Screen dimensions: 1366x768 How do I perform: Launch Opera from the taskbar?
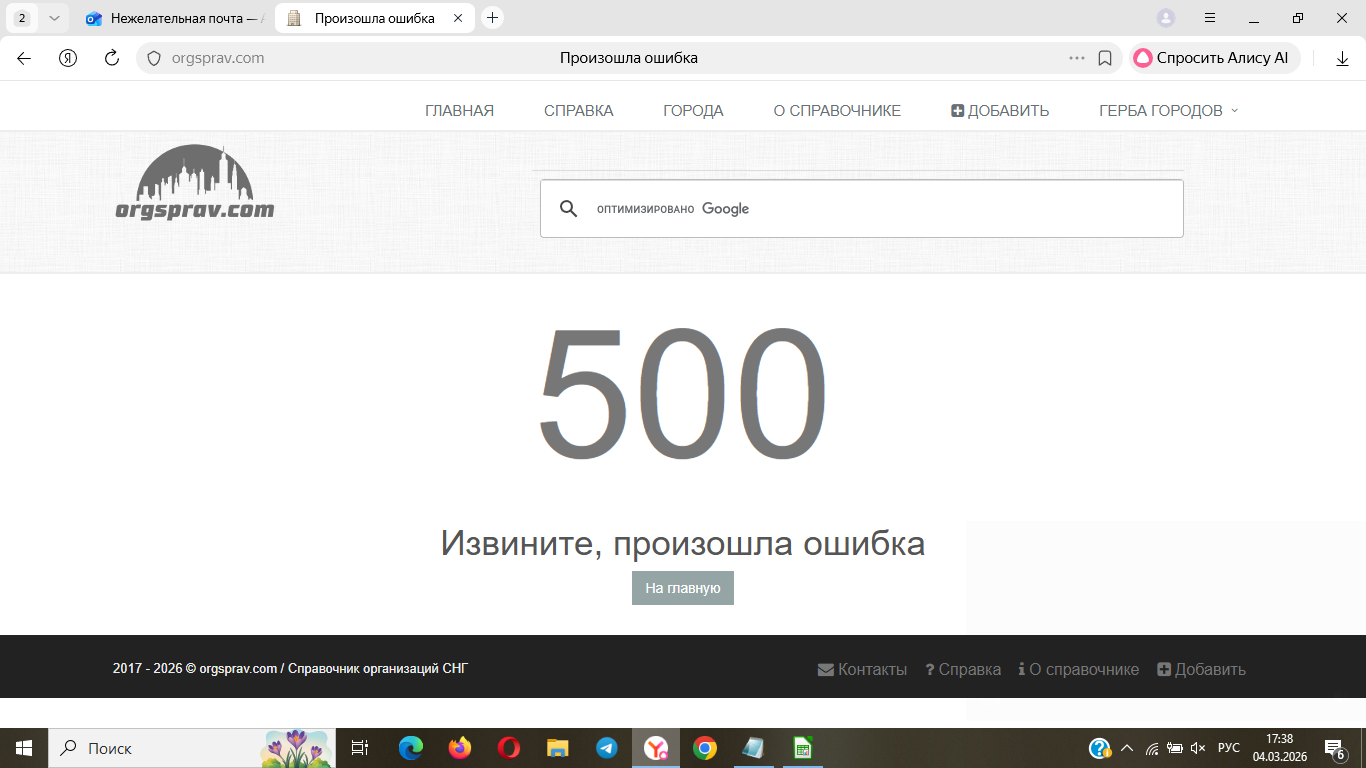coord(509,748)
